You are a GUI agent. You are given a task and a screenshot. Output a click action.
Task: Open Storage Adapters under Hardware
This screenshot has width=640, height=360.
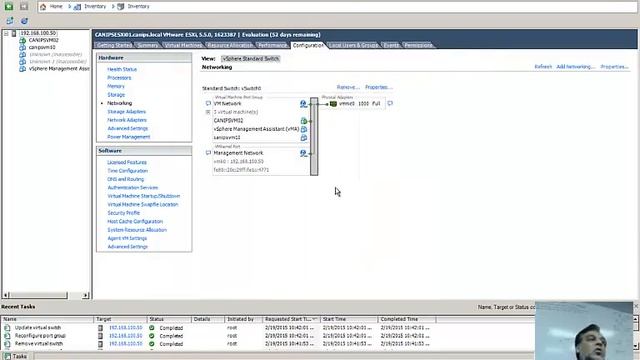pyautogui.click(x=127, y=111)
